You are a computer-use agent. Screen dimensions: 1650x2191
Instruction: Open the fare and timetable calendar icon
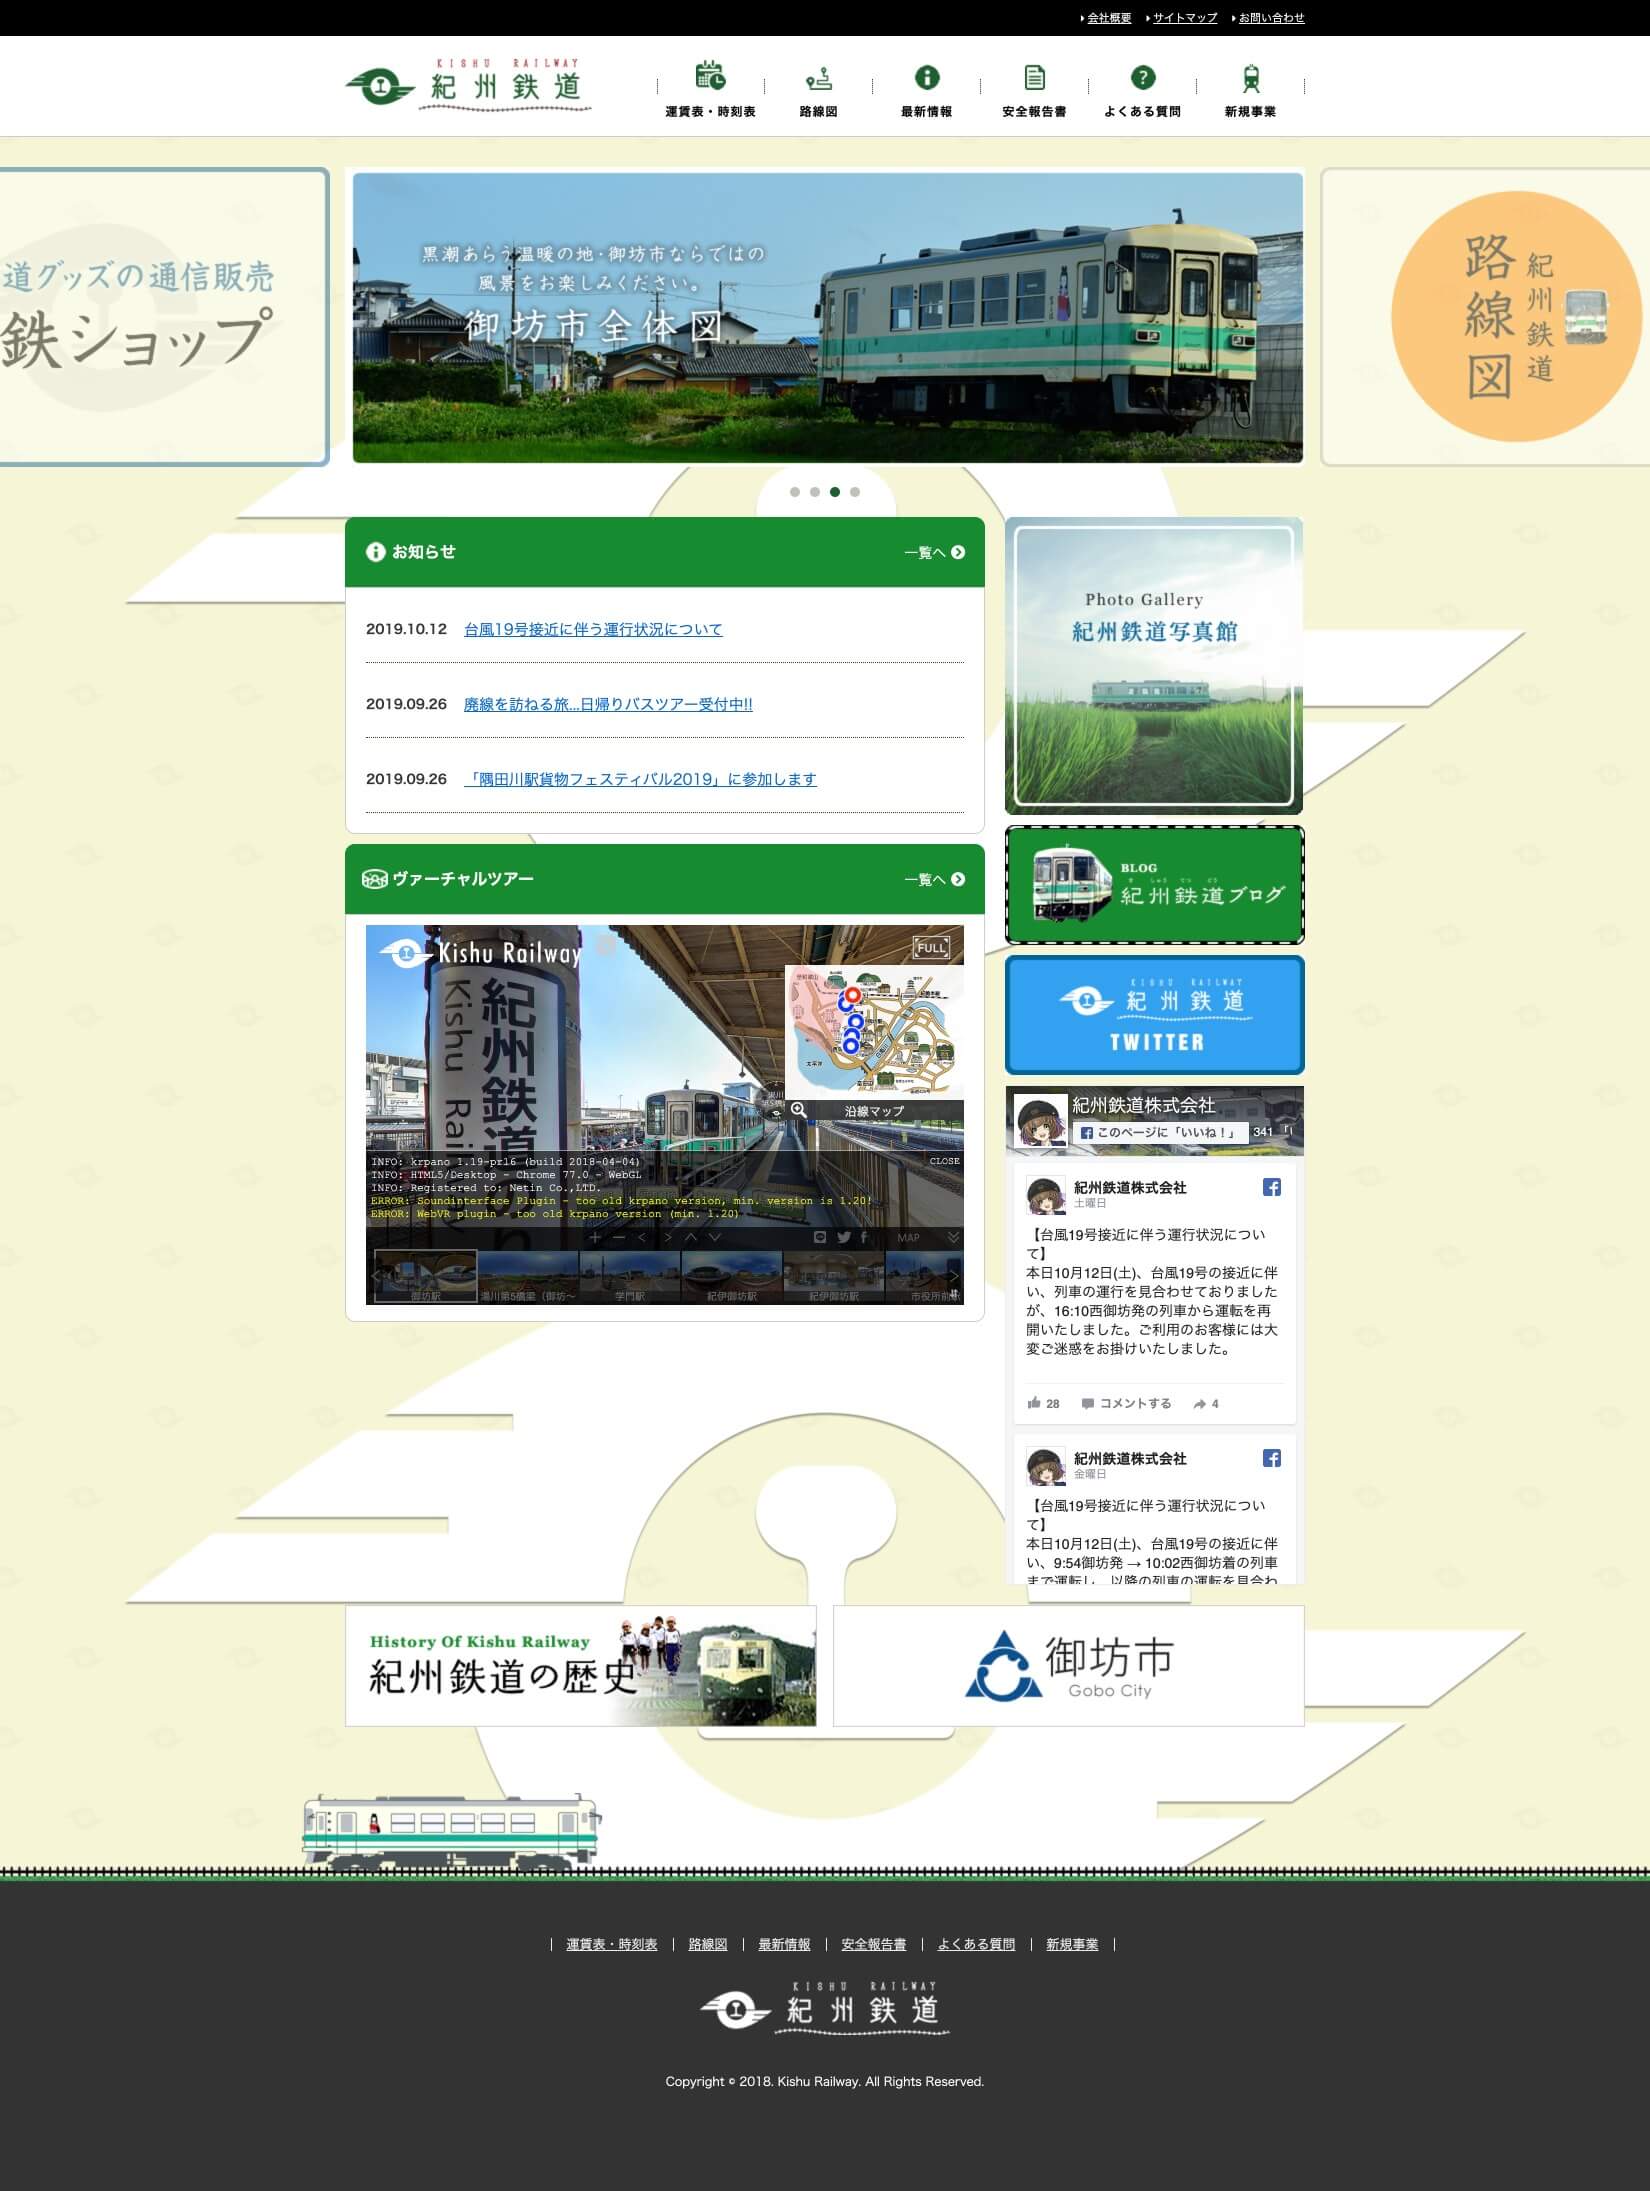(x=710, y=77)
